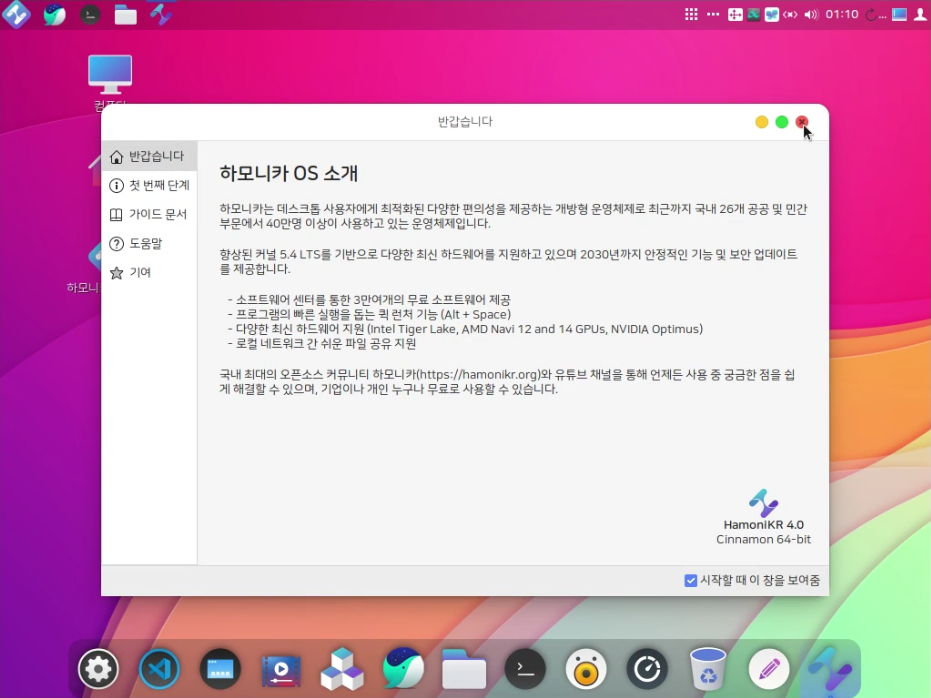The image size is (931, 698).
Task: Uncheck '시작할 때 이 창을 보여줌' checkbox
Action: pos(691,580)
